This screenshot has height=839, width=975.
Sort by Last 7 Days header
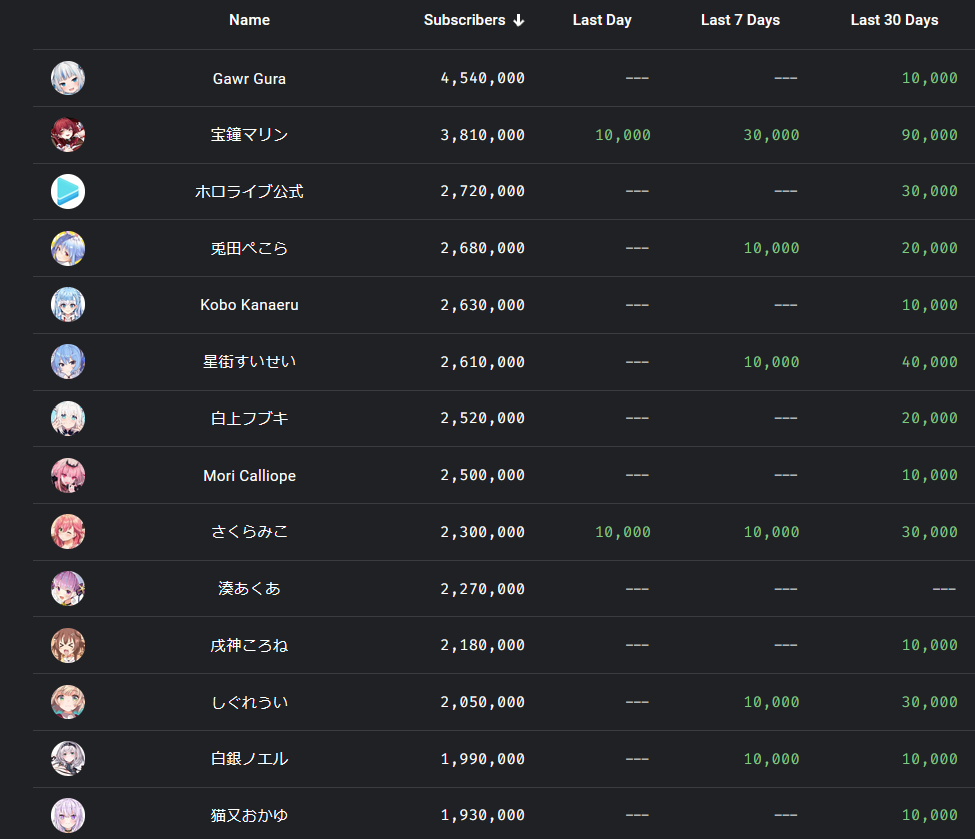[740, 20]
